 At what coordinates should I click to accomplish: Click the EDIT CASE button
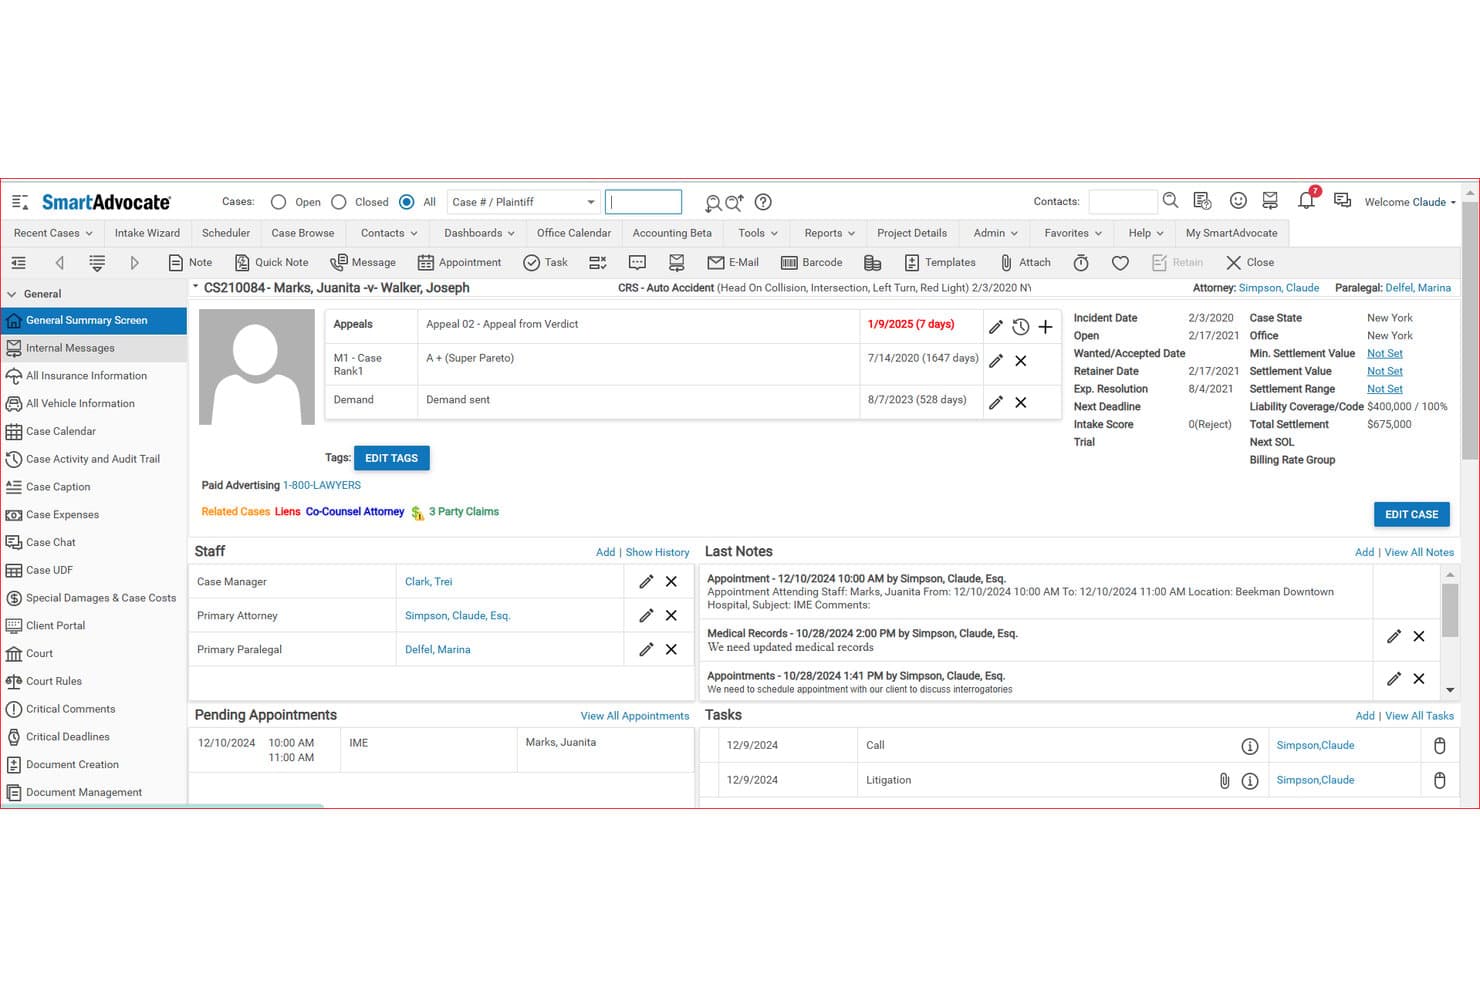[x=1411, y=514]
